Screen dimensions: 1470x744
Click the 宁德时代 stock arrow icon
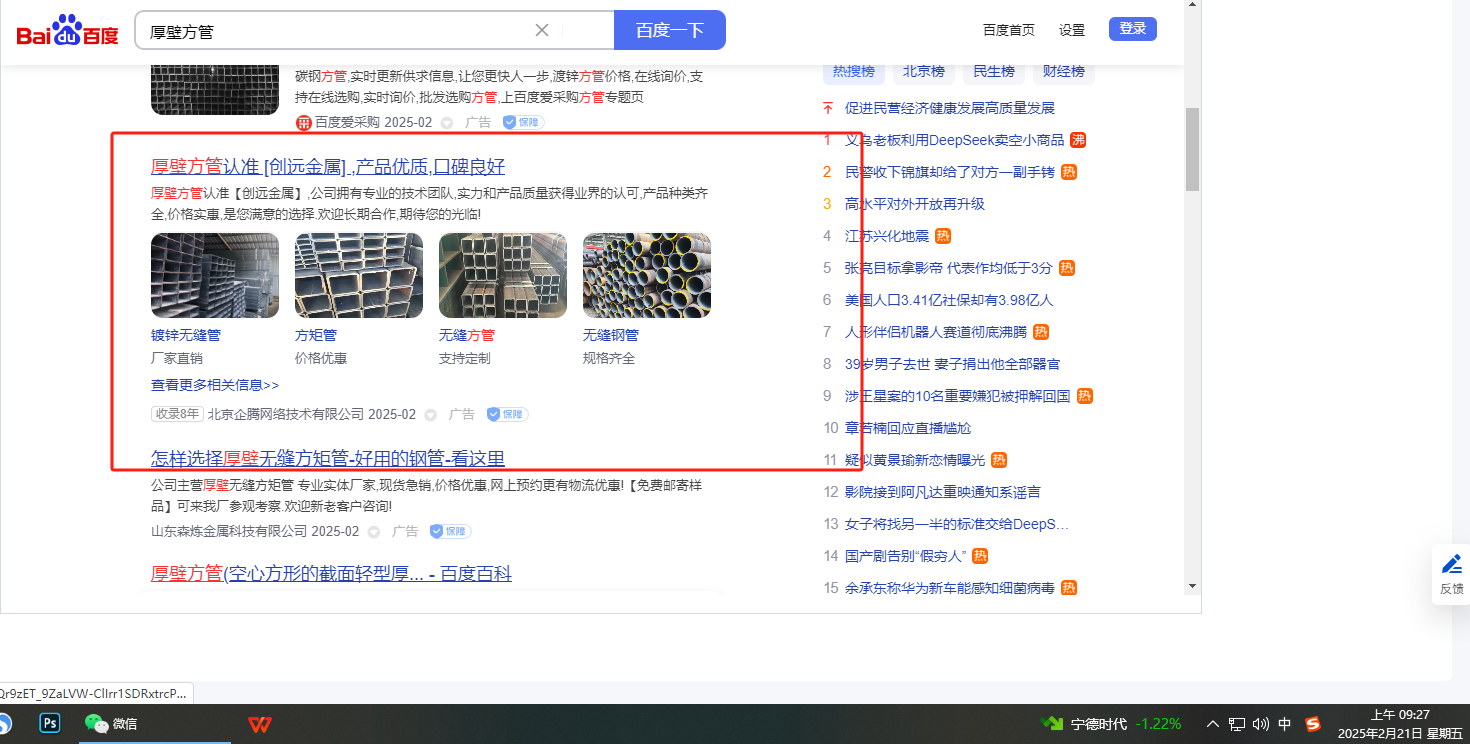pyautogui.click(x=1052, y=723)
